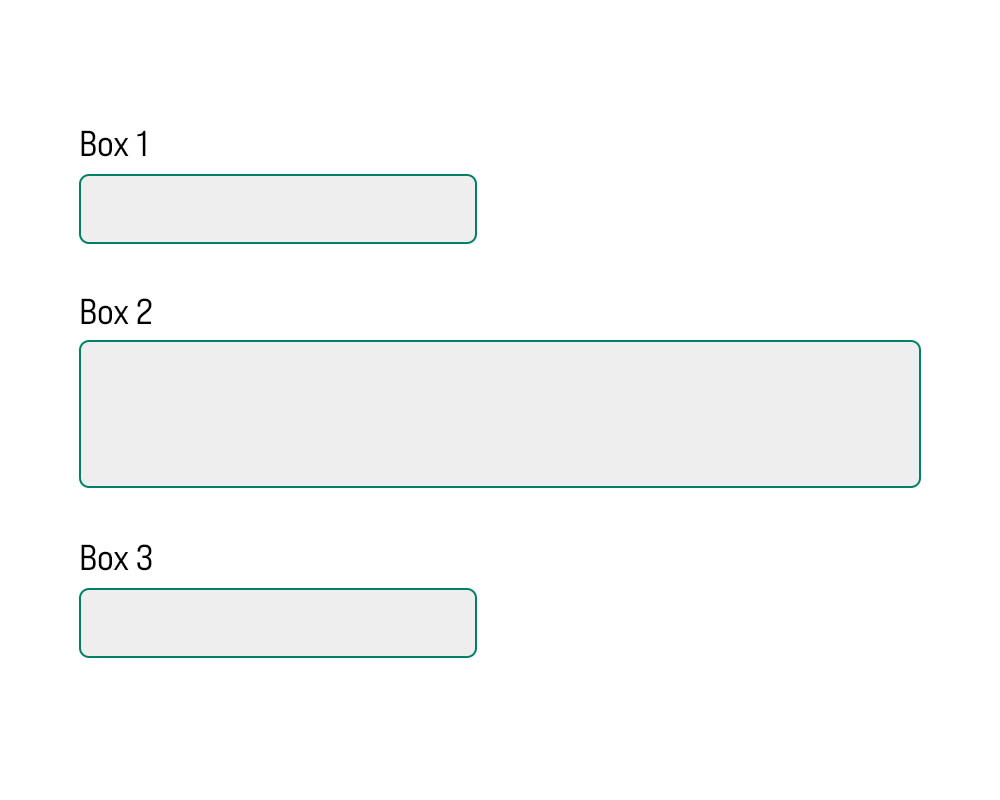The image size is (1000, 800).
Task: Click the Box 3 input field
Action: tap(278, 623)
